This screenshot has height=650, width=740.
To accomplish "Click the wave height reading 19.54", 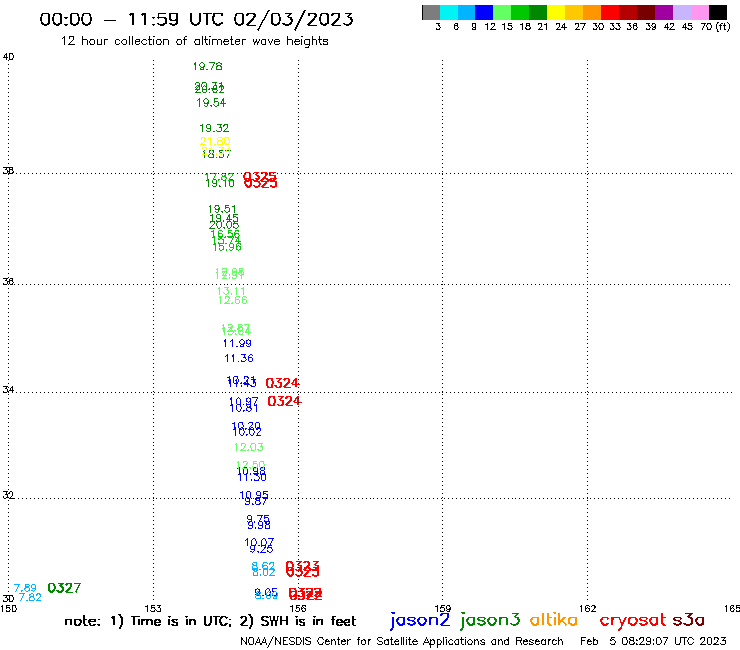I will [x=211, y=103].
